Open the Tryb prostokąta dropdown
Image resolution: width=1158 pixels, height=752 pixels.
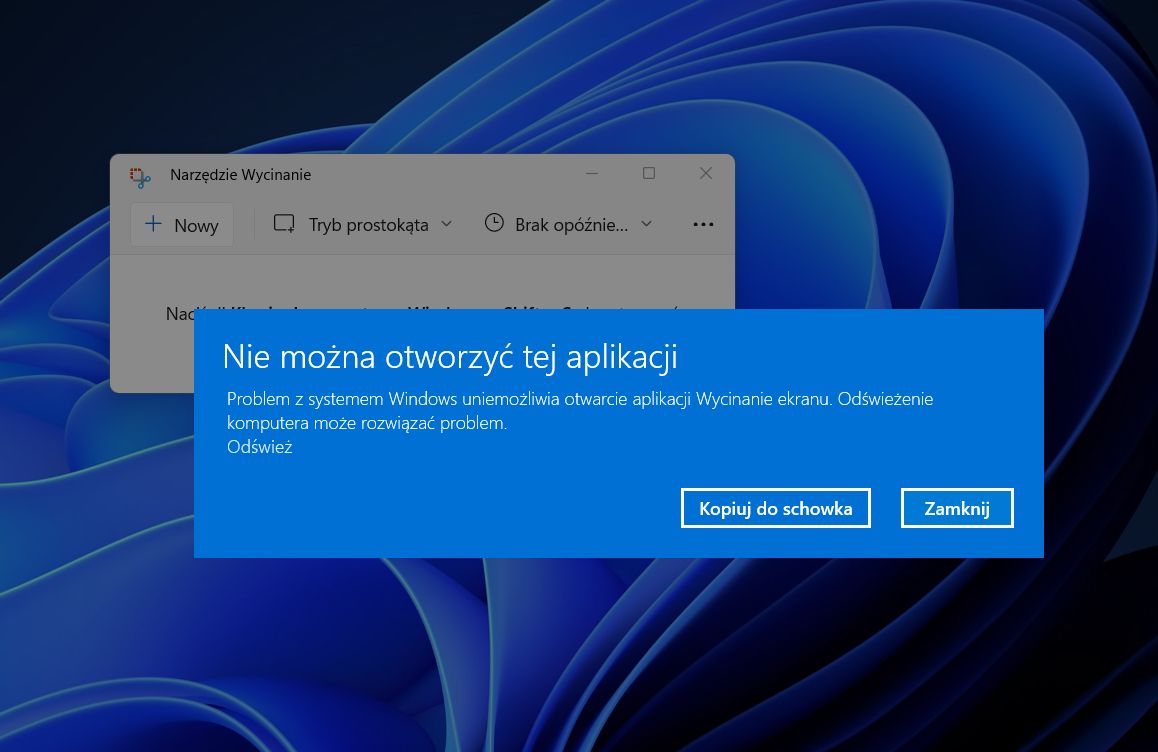coord(363,225)
